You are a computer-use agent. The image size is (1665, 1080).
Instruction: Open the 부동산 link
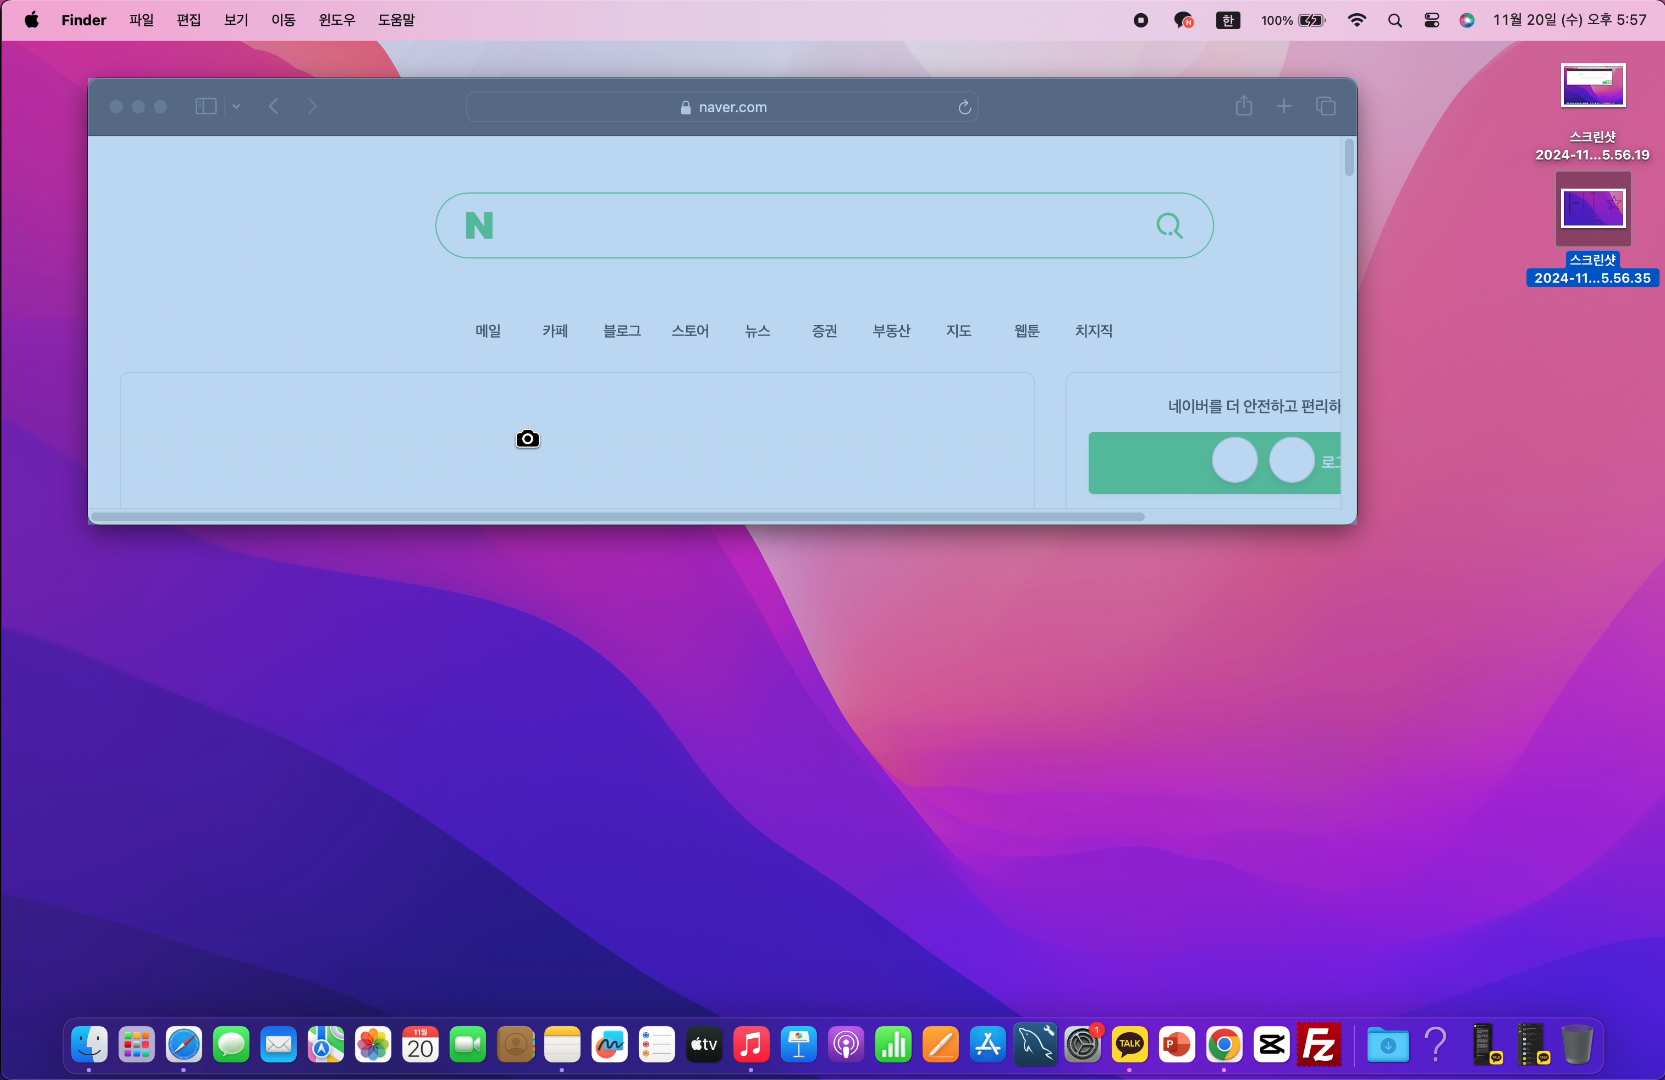(892, 331)
